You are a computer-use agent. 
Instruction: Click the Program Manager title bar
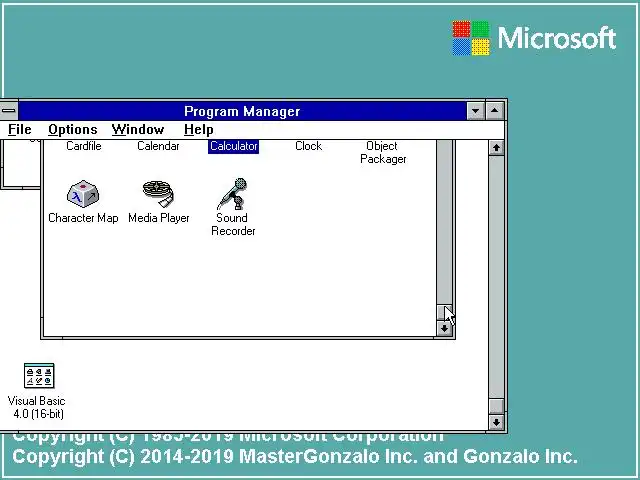(x=242, y=111)
